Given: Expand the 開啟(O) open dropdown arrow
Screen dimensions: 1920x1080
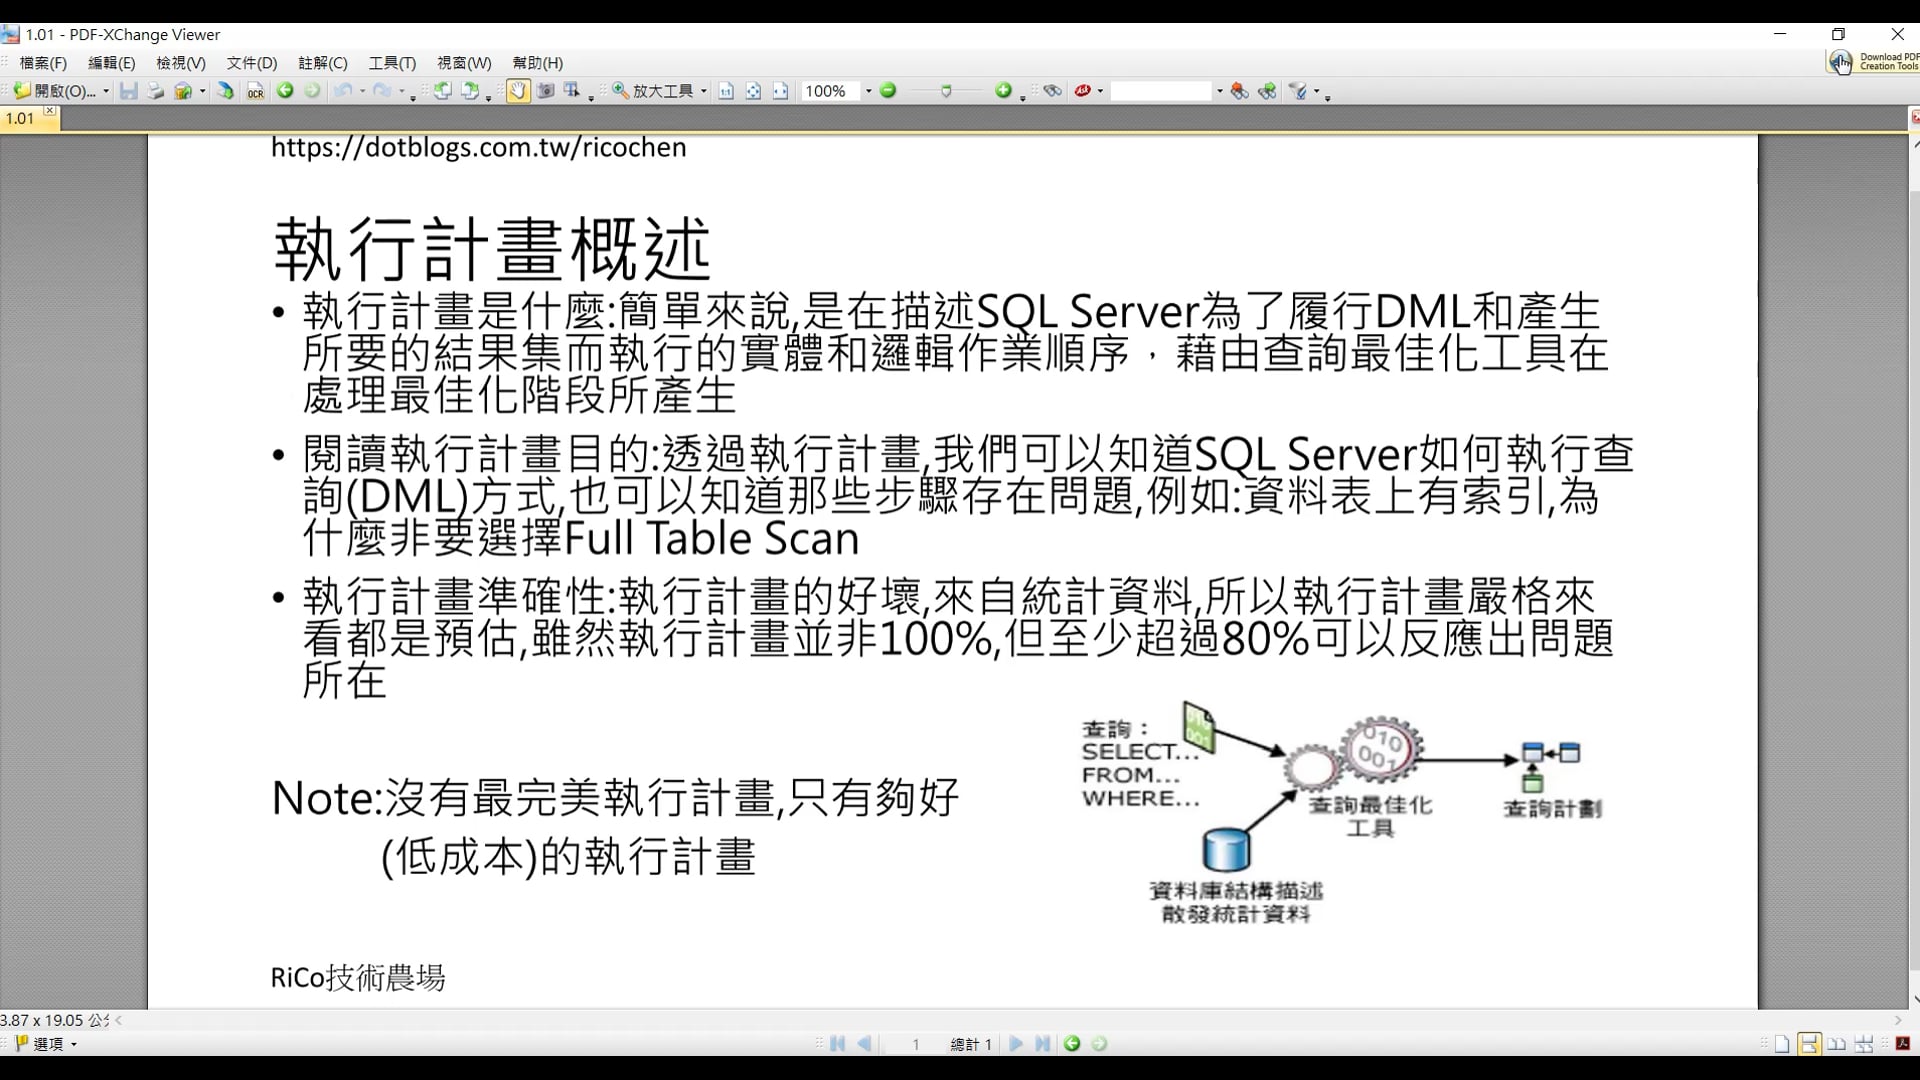Looking at the screenshot, I should coord(106,91).
